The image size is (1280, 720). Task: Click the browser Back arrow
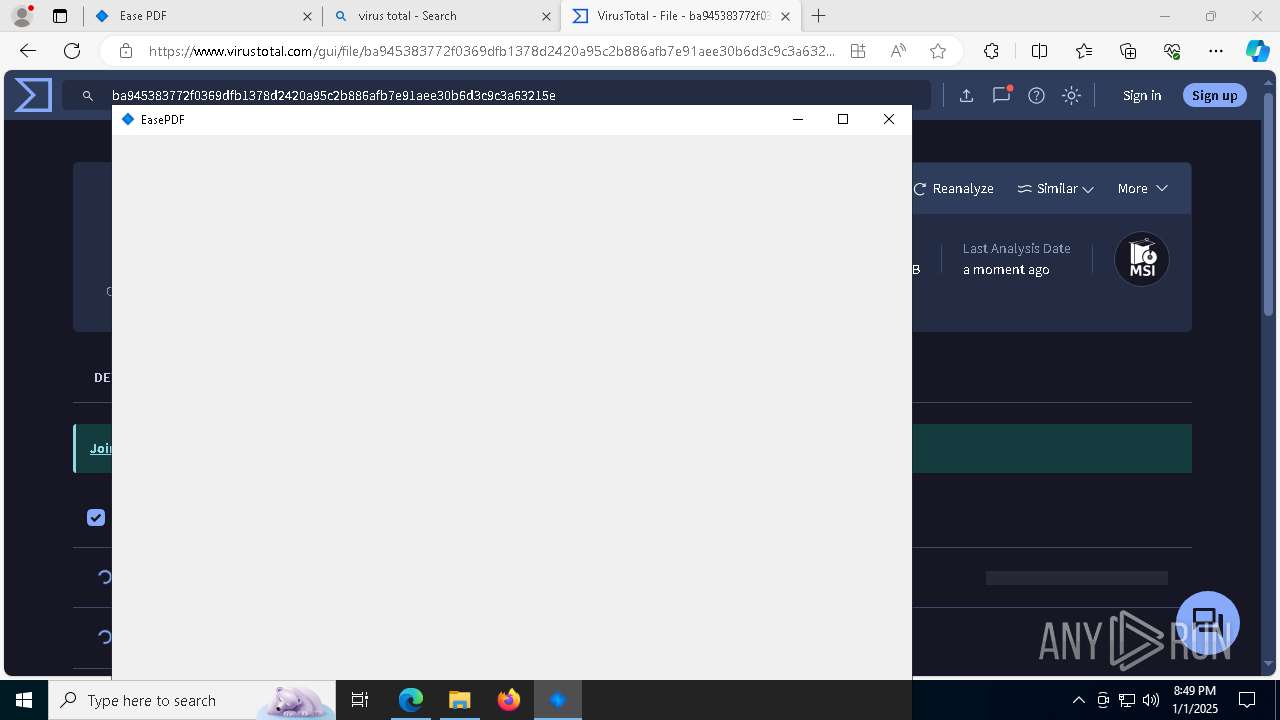pos(28,51)
